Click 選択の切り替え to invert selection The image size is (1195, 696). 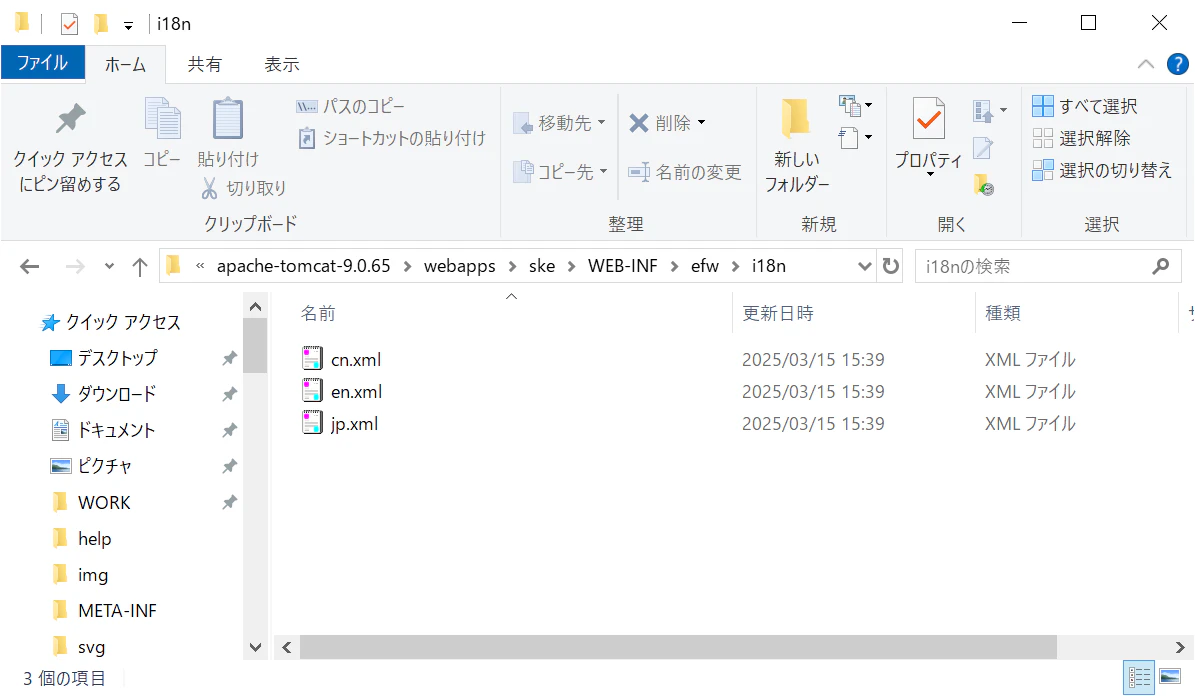tap(1102, 170)
